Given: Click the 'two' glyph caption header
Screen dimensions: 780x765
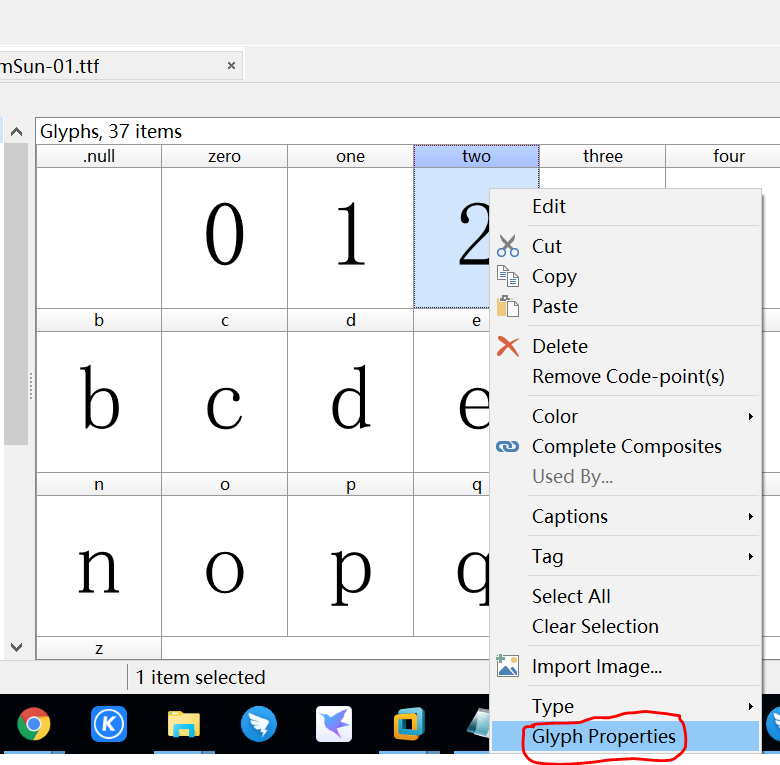Looking at the screenshot, I should (x=477, y=156).
